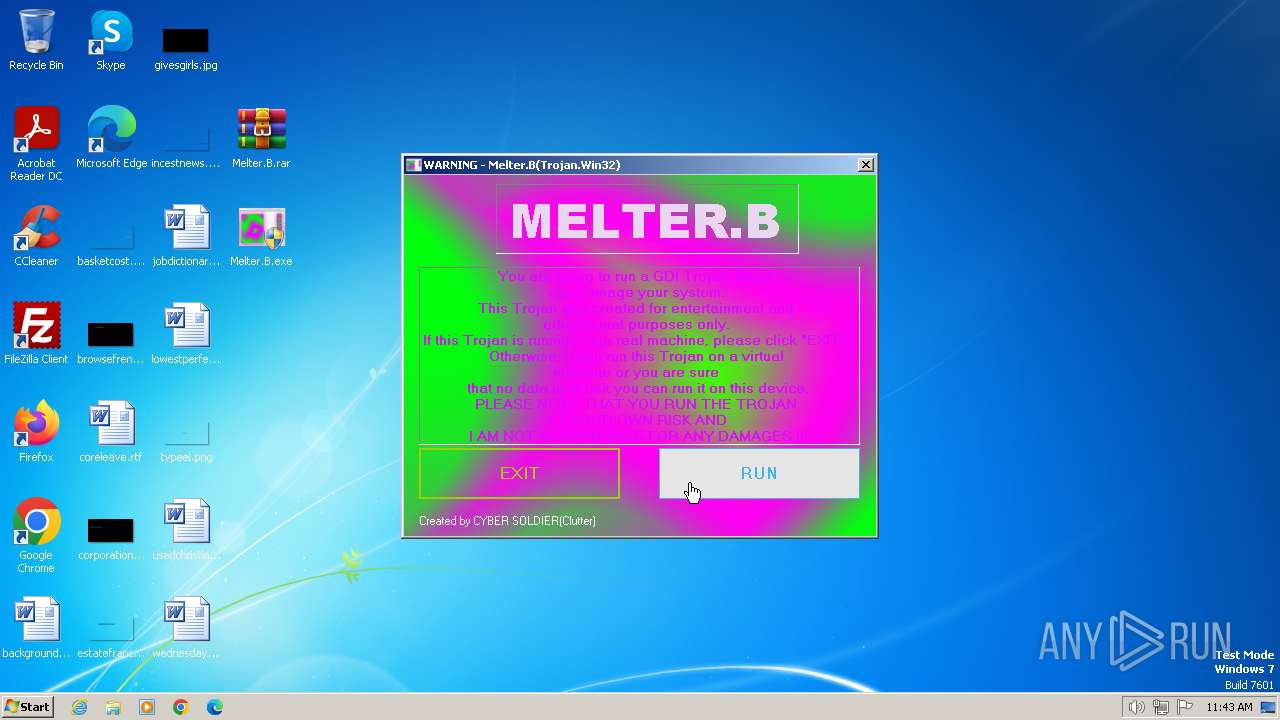The width and height of the screenshot is (1280, 720).
Task: Click the warning message text box
Action: tap(639, 355)
